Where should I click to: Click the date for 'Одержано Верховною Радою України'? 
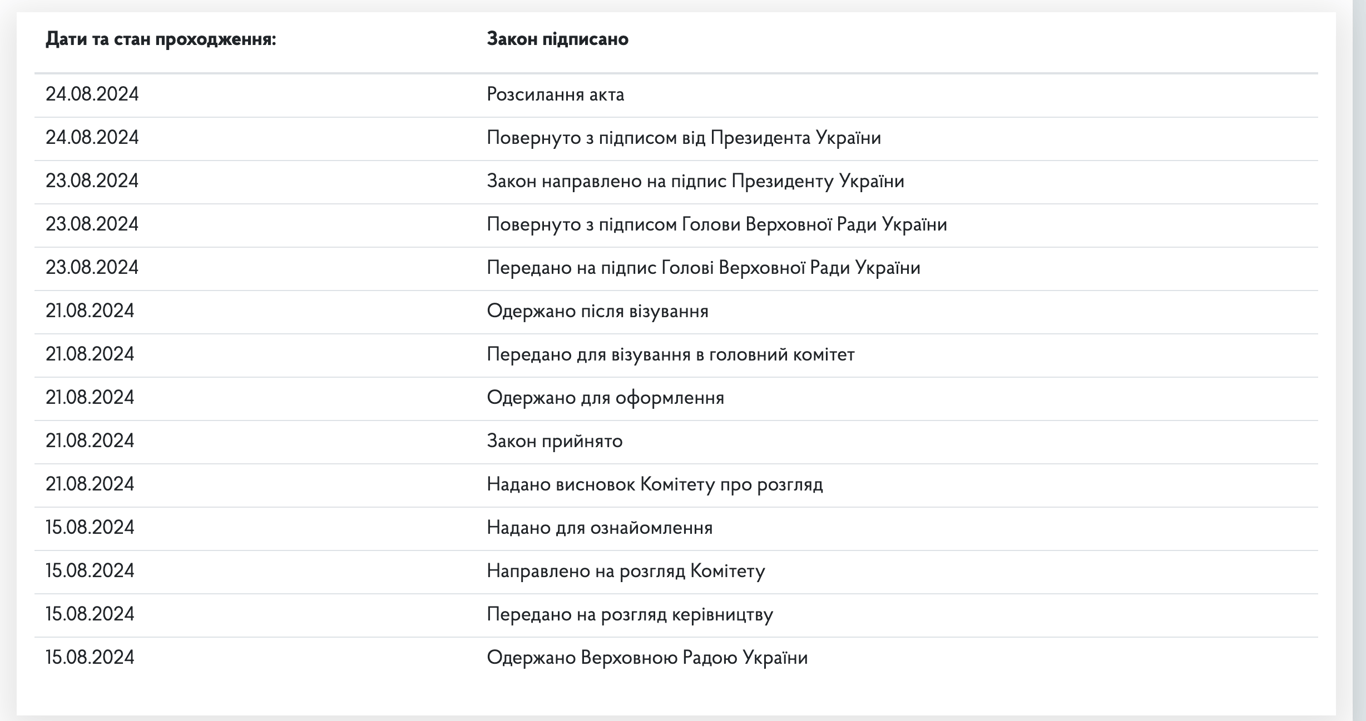90,658
